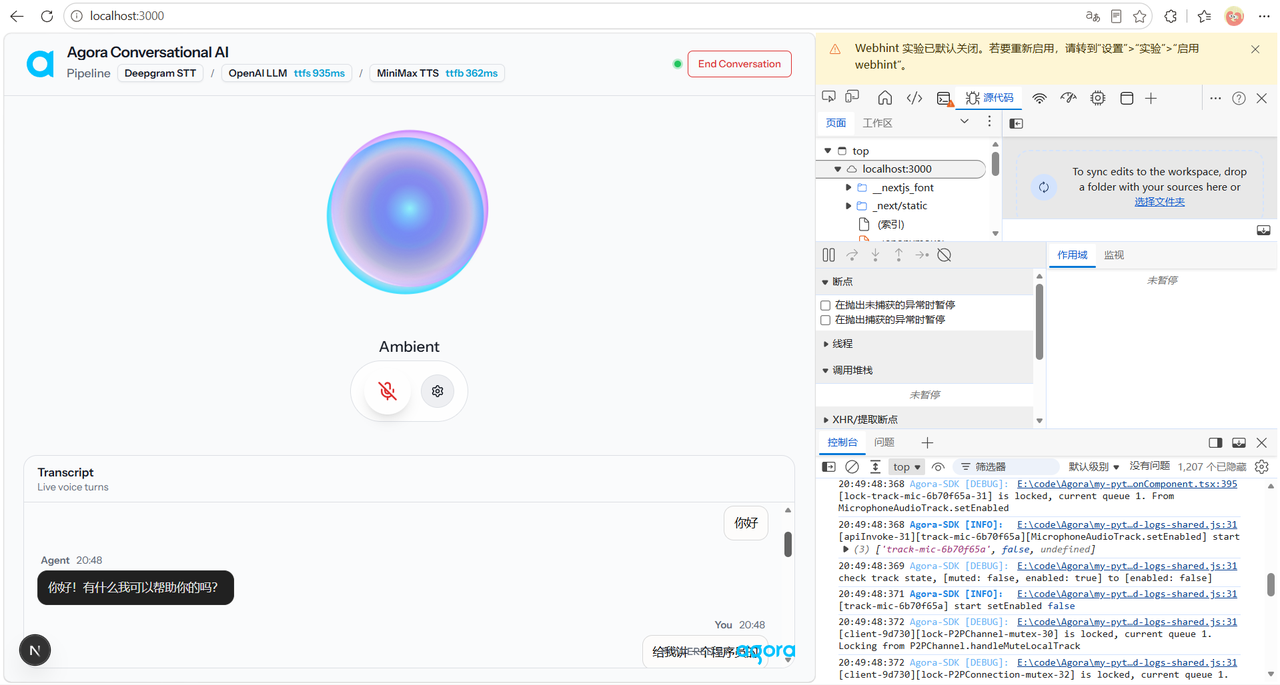Switch to the 监视 watch tab
The height and width of the screenshot is (685, 1280).
click(1114, 255)
